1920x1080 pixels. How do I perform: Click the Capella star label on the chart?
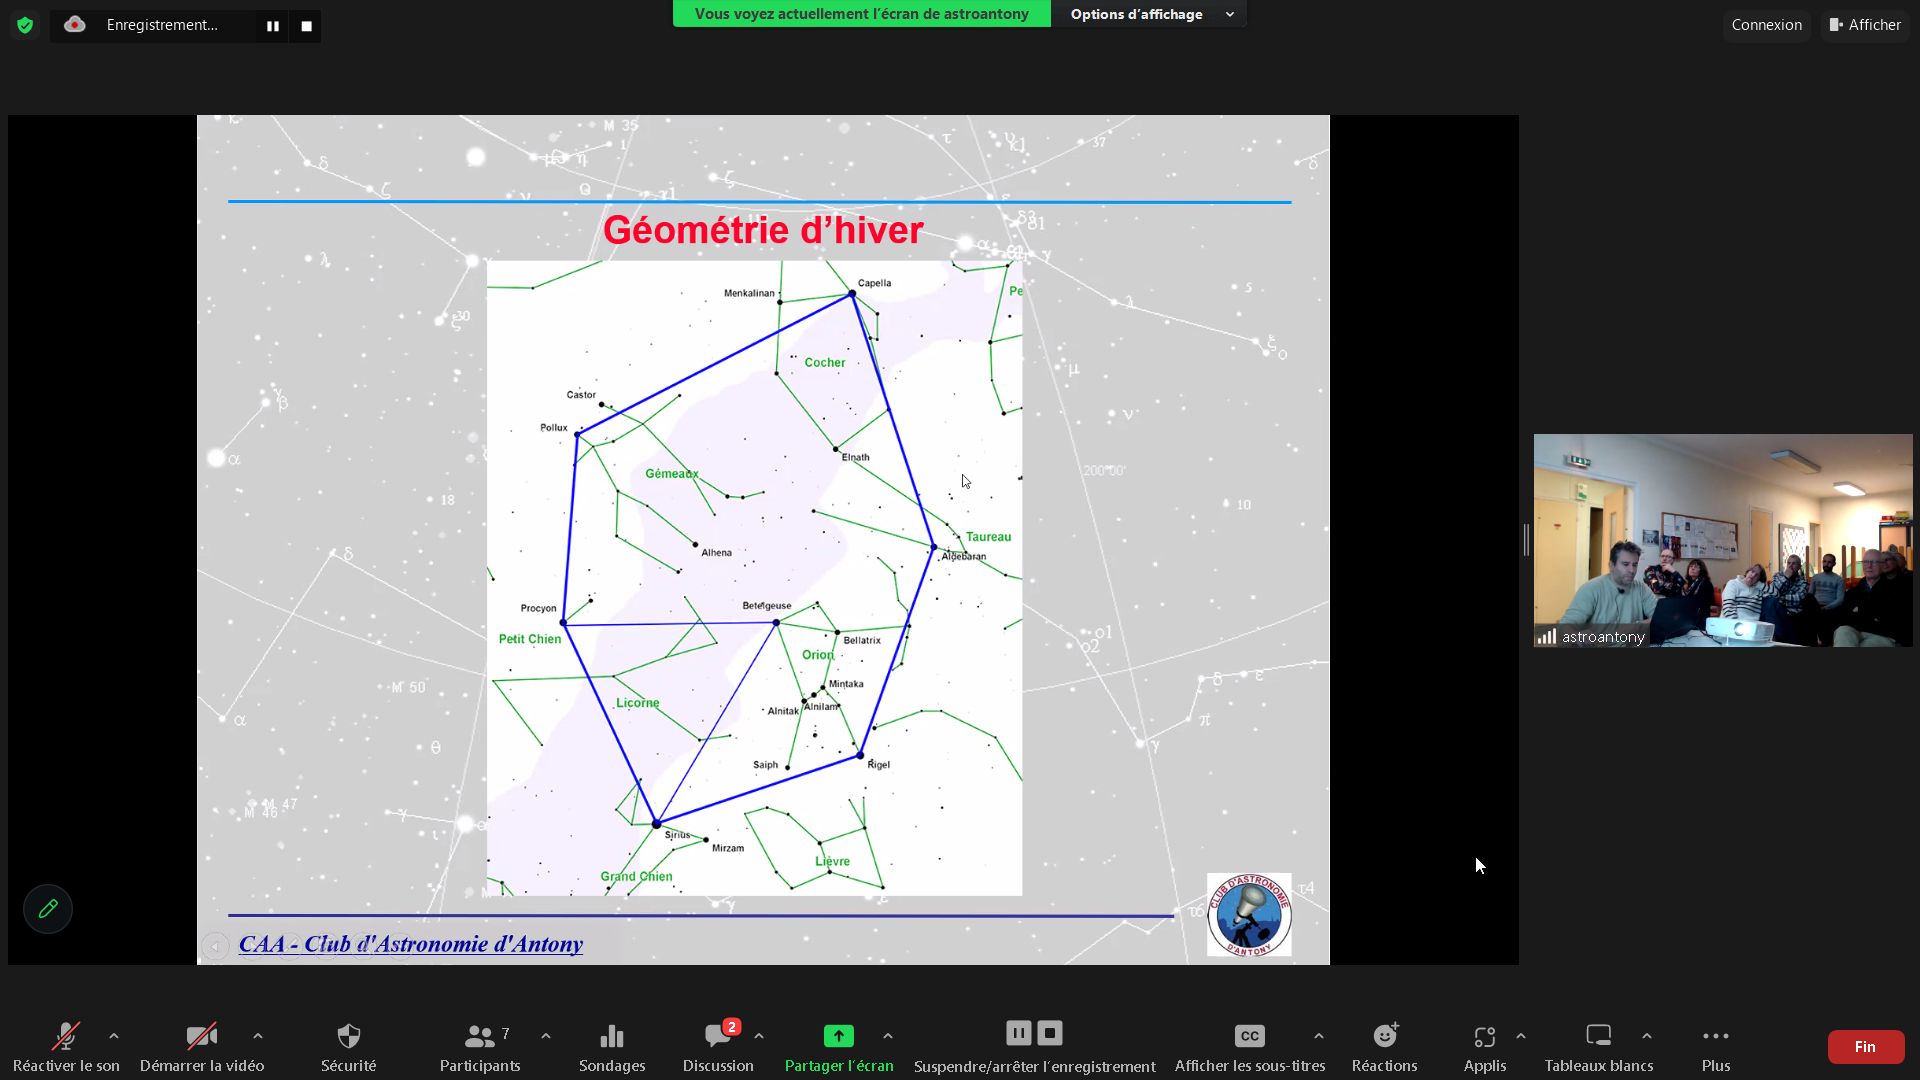[874, 283]
